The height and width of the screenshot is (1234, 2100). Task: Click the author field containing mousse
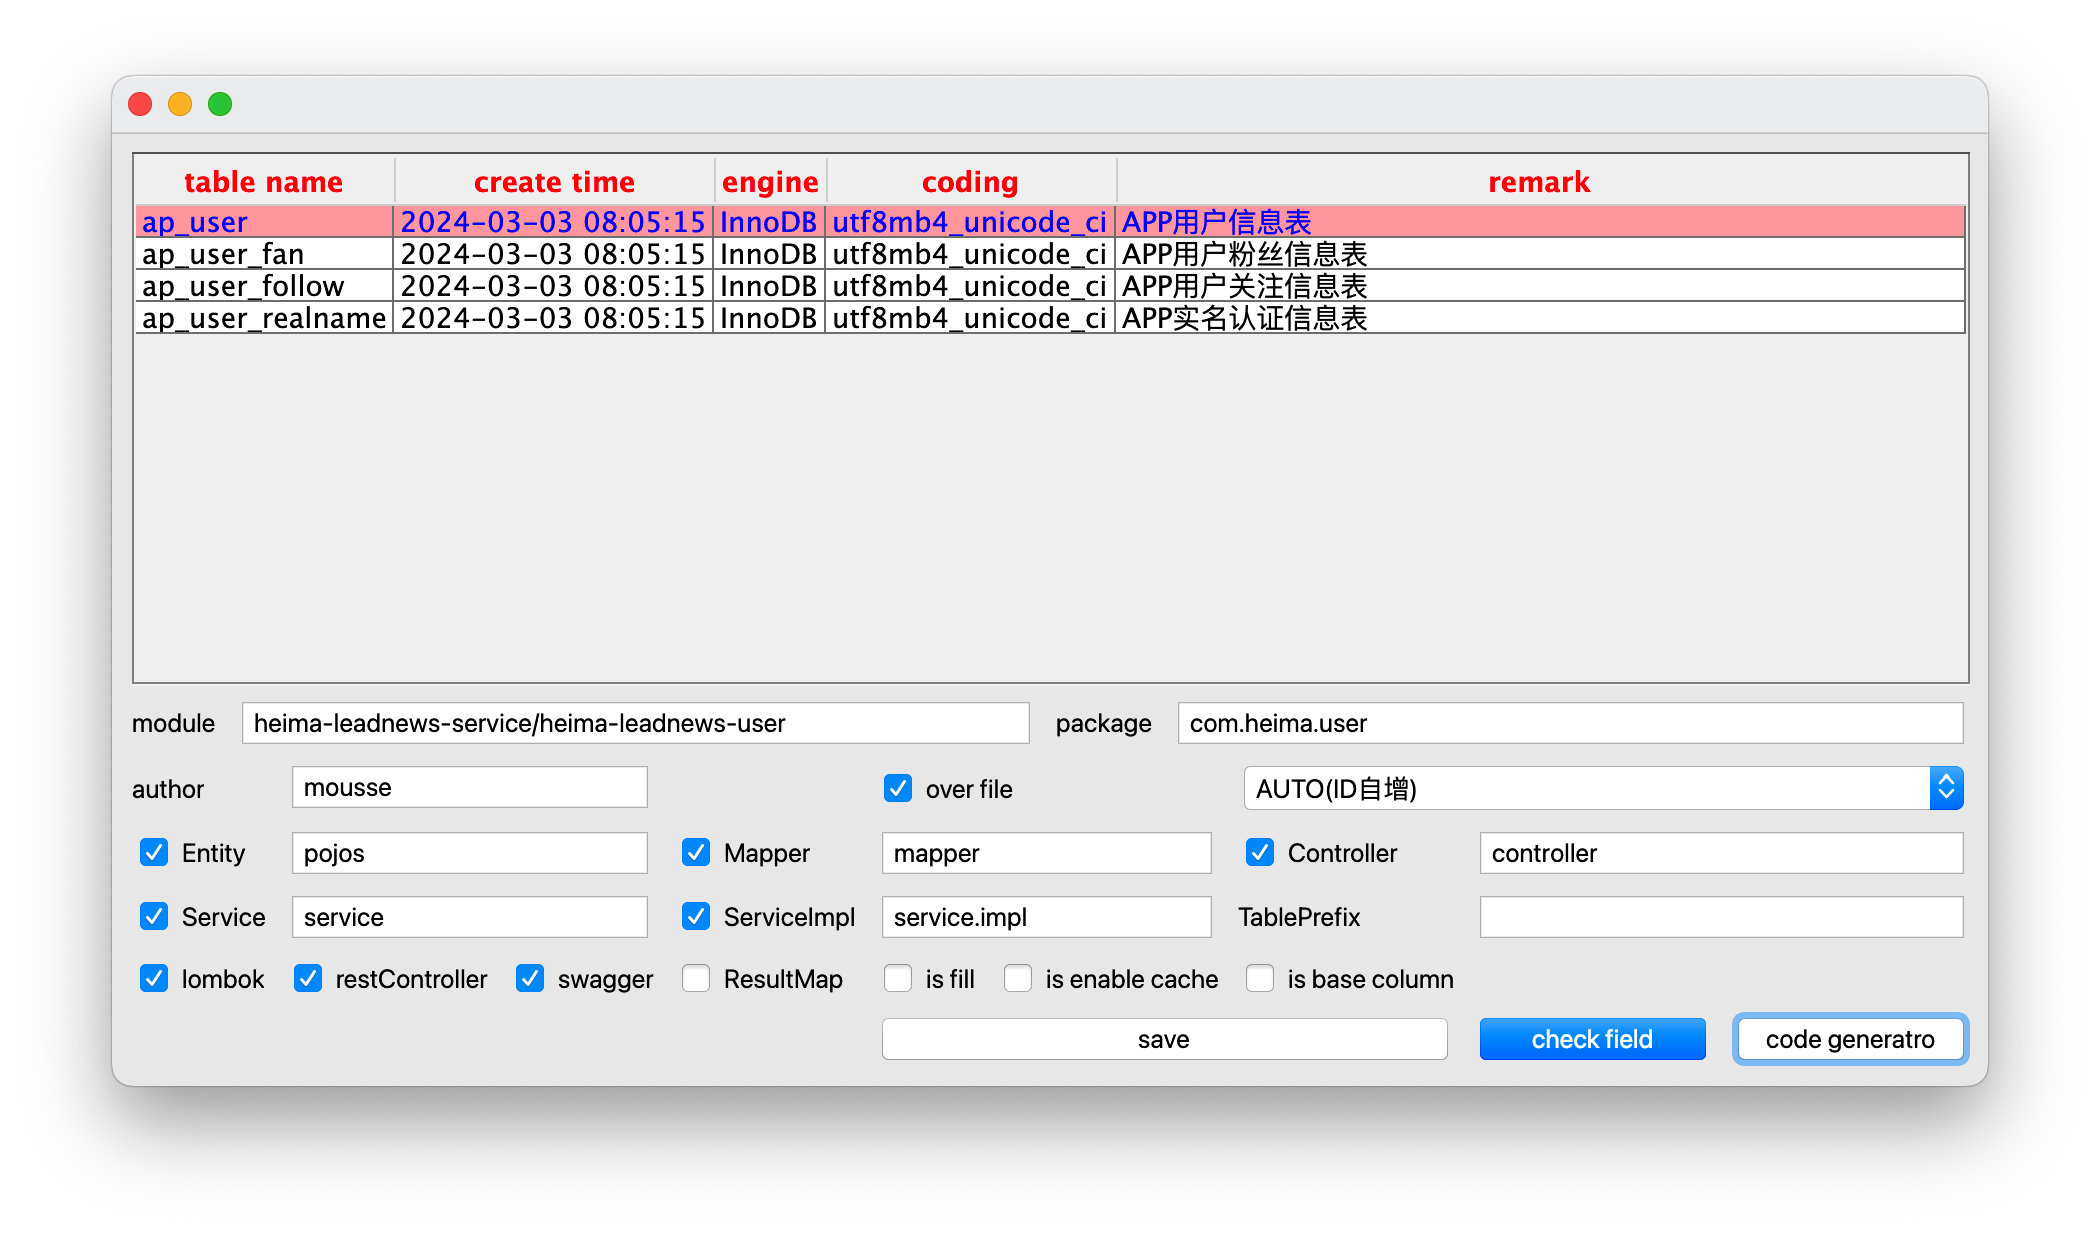pyautogui.click(x=469, y=787)
